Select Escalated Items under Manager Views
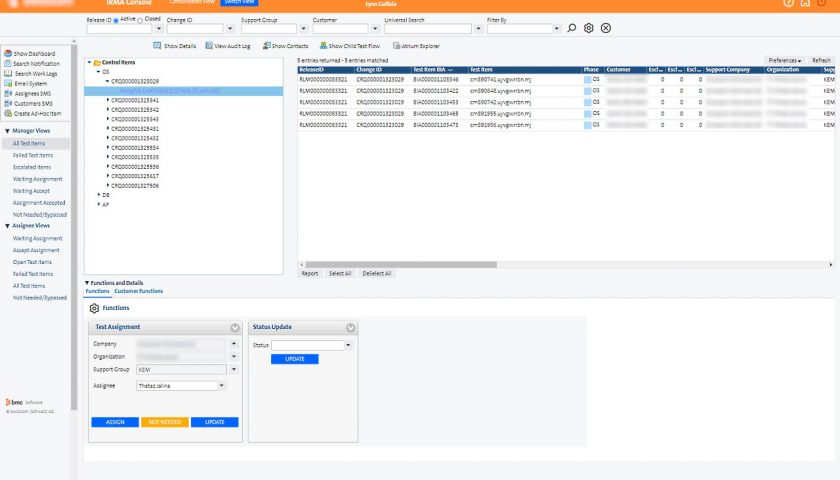This screenshot has width=840, height=480. click(32, 167)
